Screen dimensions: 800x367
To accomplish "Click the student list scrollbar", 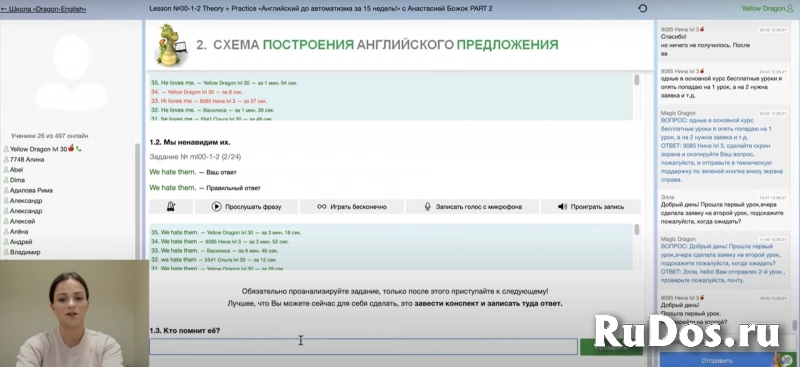I will tap(137, 202).
